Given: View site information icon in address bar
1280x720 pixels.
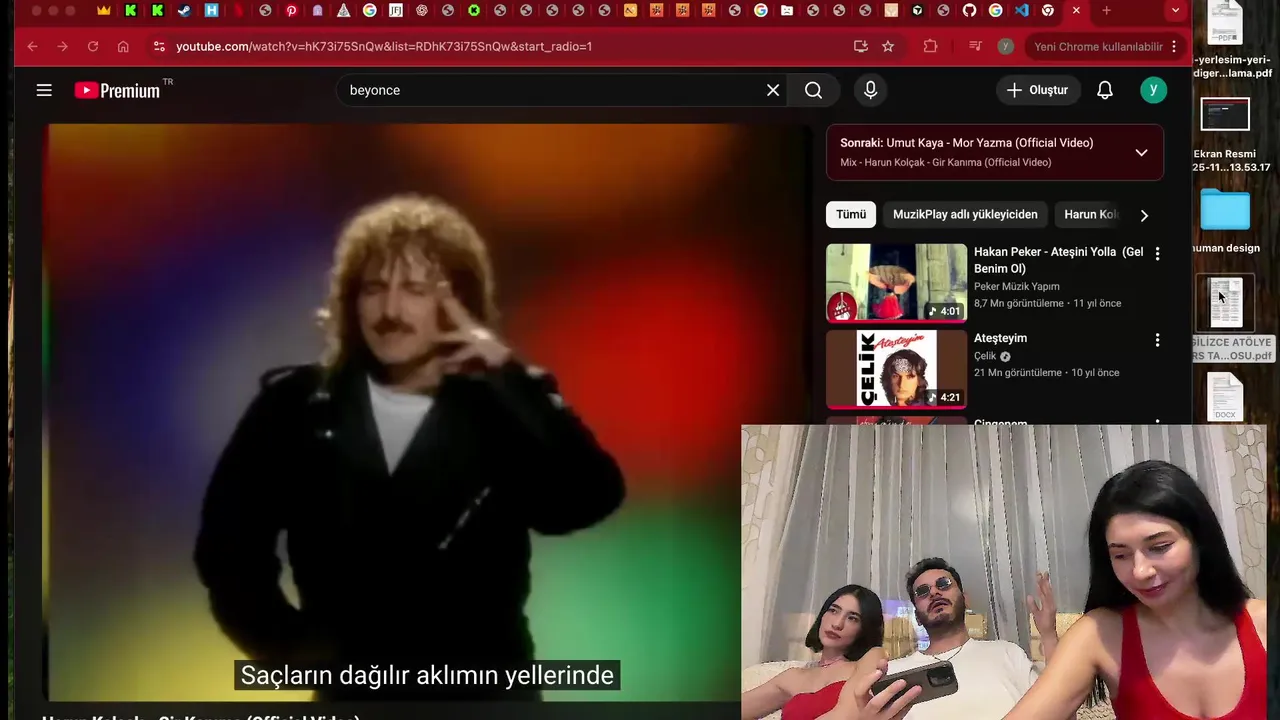Looking at the screenshot, I should tap(159, 46).
